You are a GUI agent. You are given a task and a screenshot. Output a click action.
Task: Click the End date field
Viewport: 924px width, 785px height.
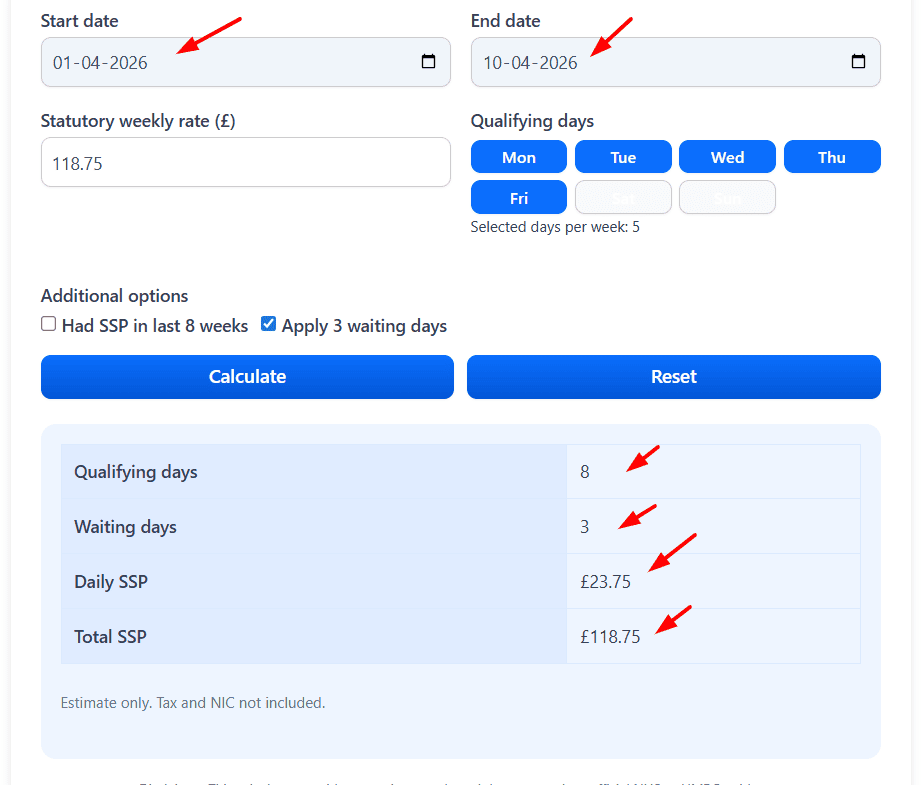coord(660,62)
